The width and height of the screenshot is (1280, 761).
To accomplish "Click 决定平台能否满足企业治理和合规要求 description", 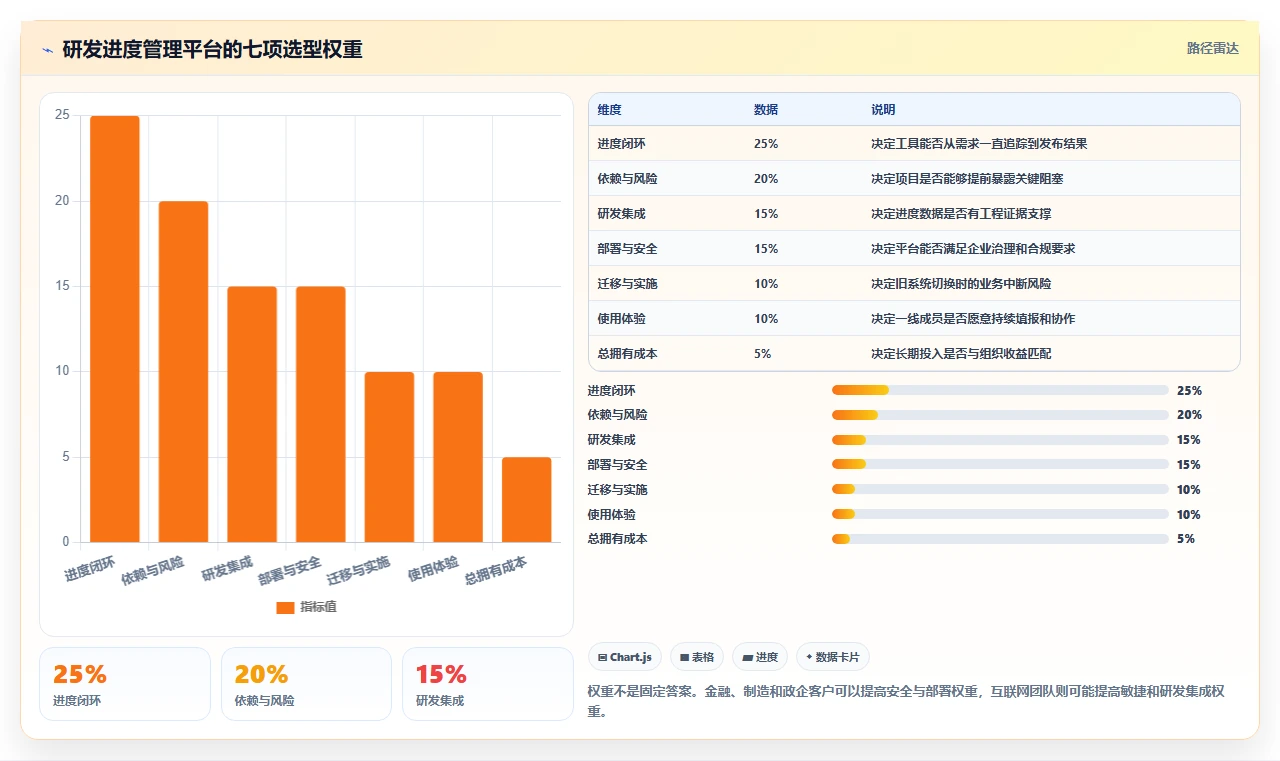I will point(973,249).
